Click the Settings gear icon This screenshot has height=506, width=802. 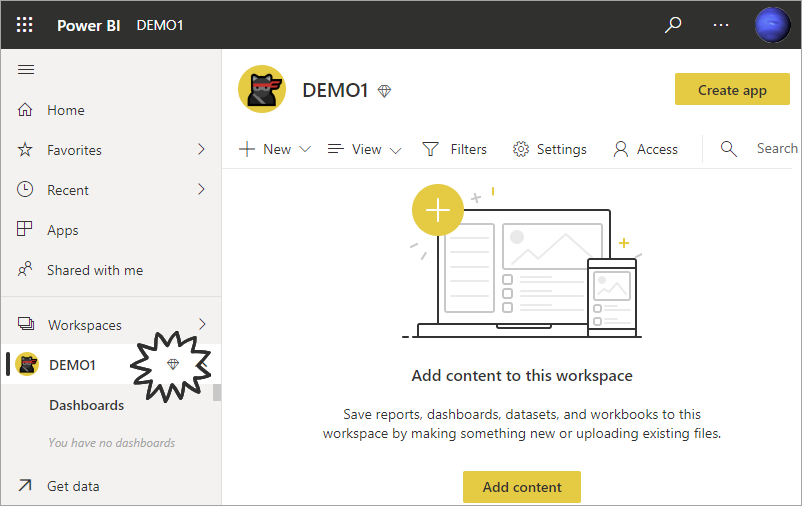521,149
